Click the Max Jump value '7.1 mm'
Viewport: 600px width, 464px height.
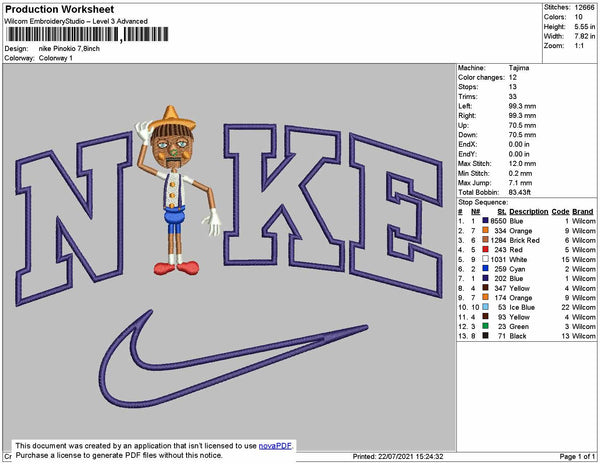(520, 183)
